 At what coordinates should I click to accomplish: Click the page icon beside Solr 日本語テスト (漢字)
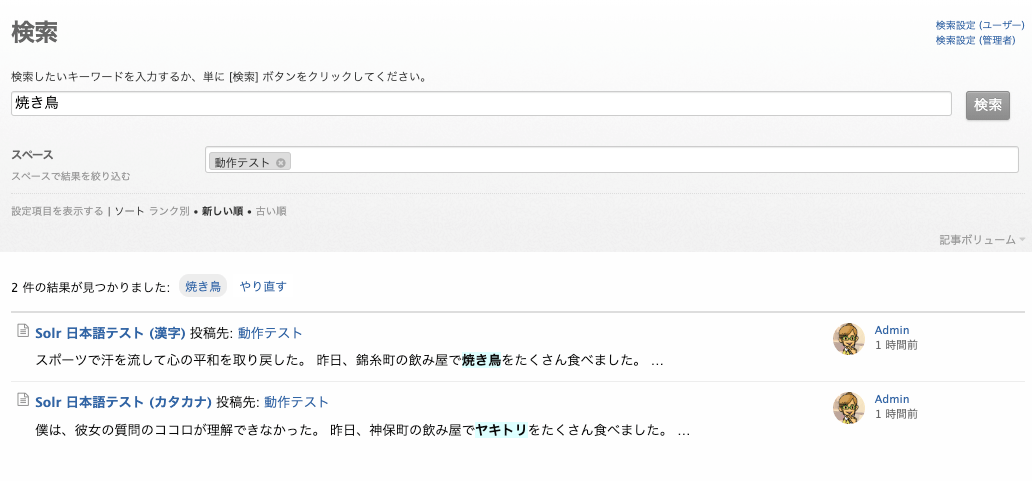23,331
